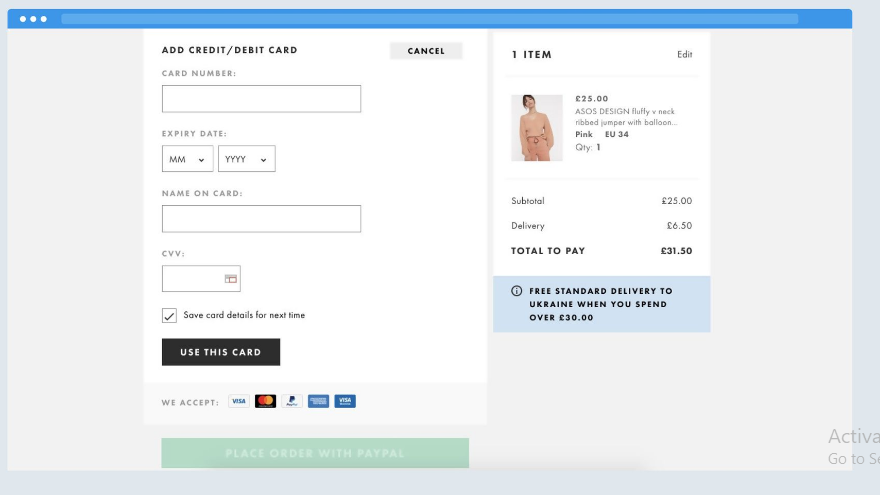Image resolution: width=880 pixels, height=495 pixels.
Task: Click the American Express logo
Action: [x=318, y=401]
